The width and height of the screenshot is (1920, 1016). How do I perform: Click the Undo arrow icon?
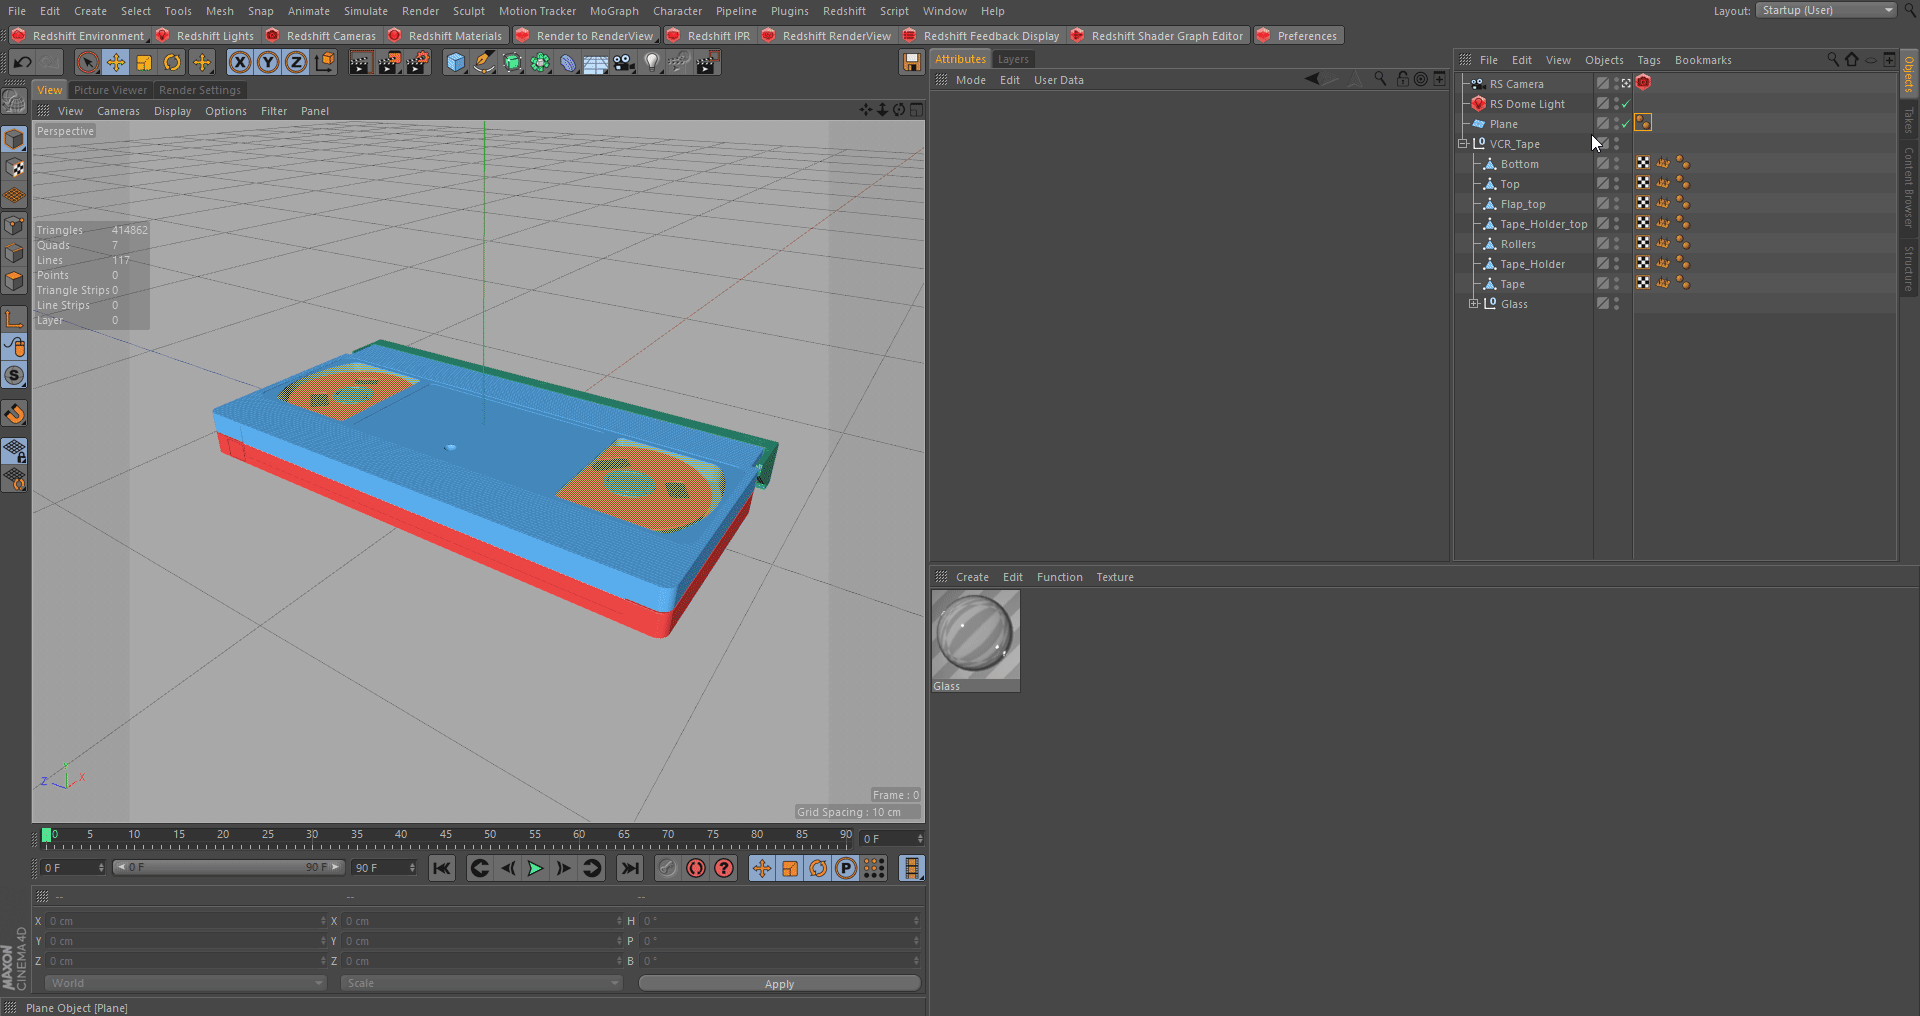tap(22, 63)
